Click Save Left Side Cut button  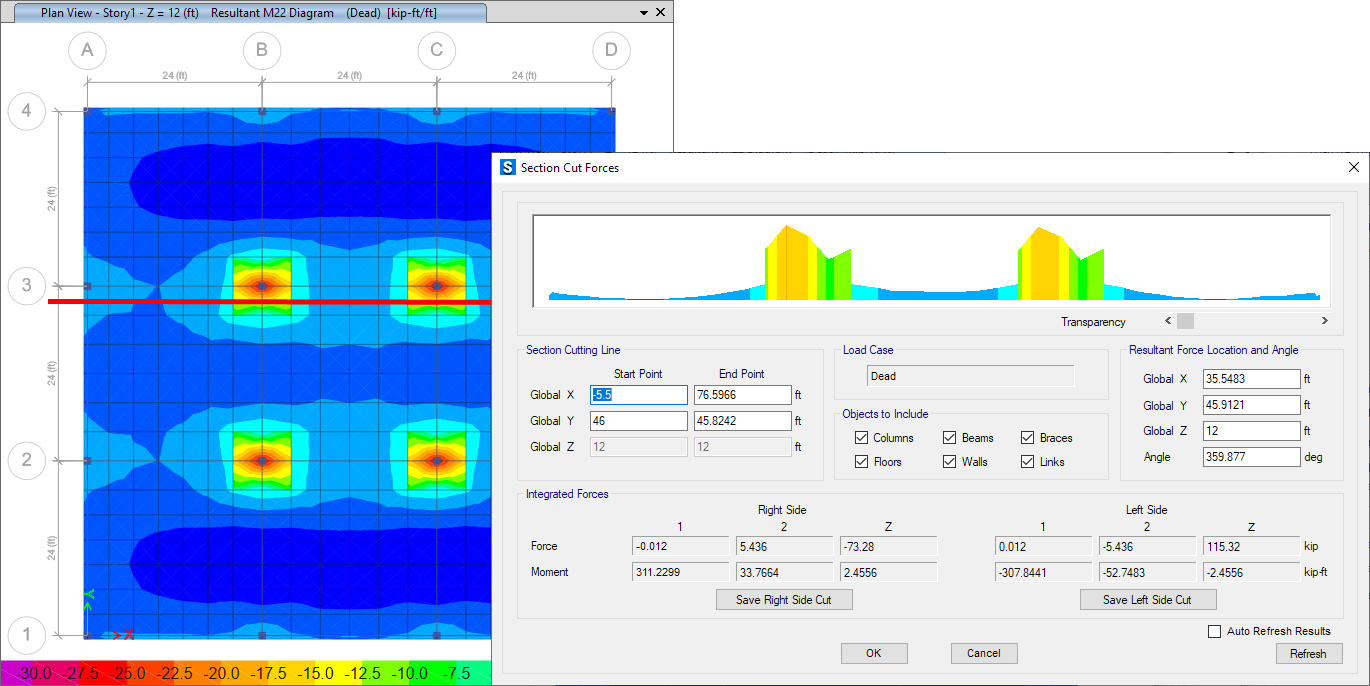[1147, 599]
